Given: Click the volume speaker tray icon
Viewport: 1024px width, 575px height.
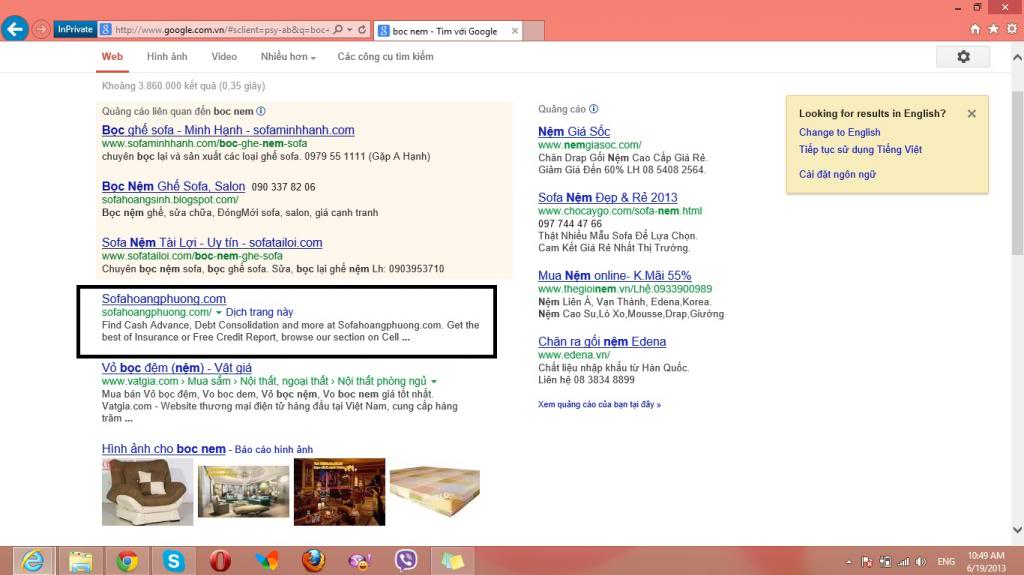Looking at the screenshot, I should click(921, 561).
